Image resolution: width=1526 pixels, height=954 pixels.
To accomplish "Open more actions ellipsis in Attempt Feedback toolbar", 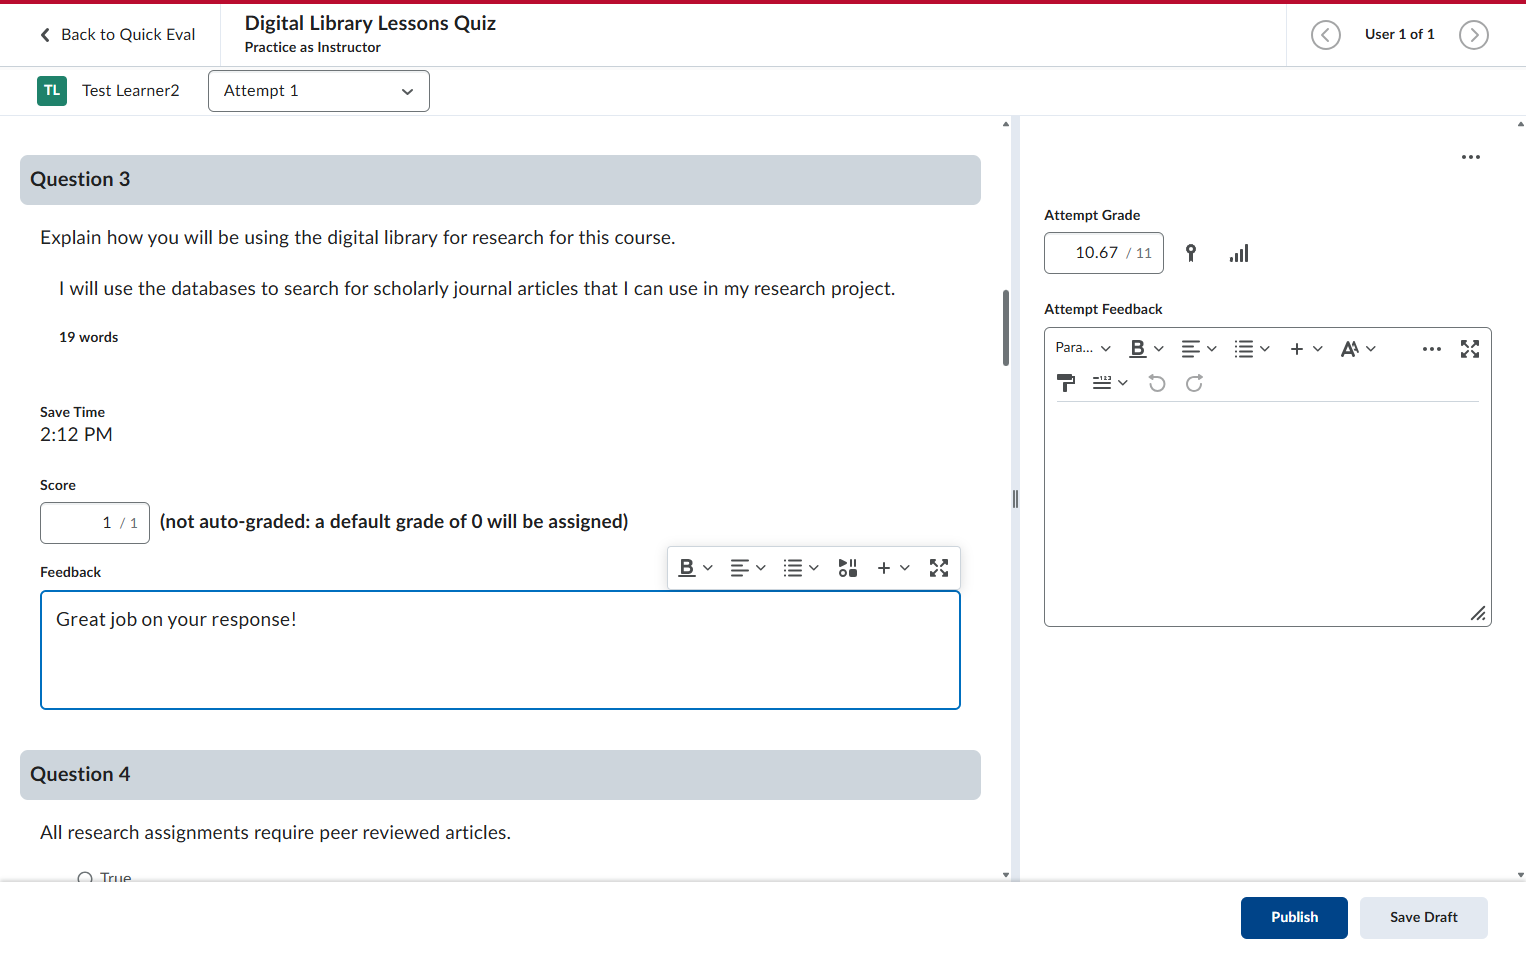I will 1431,348.
